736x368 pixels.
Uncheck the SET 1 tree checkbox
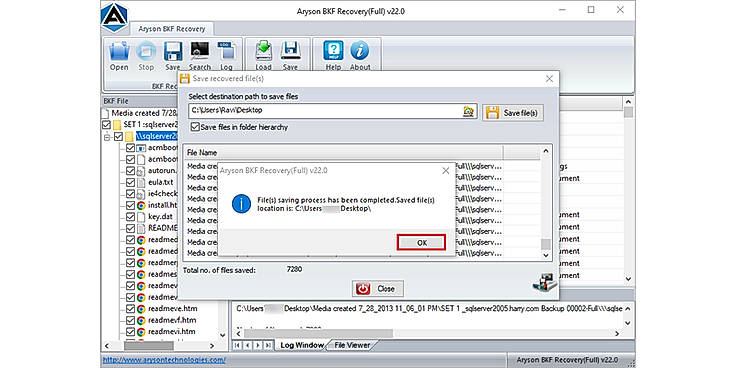[x=107, y=125]
